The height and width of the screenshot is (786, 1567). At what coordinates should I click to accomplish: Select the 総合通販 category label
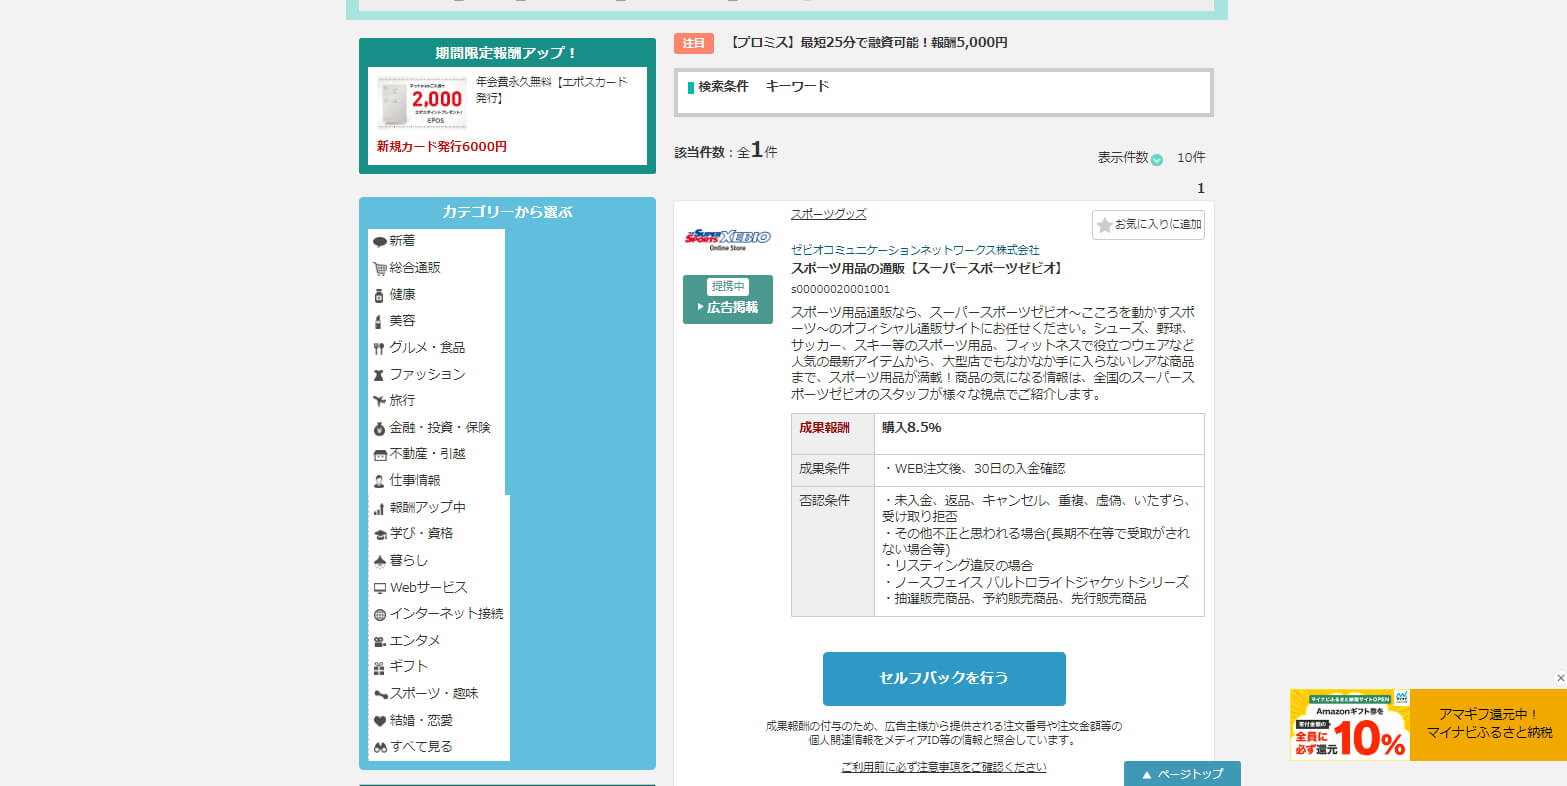(x=415, y=268)
